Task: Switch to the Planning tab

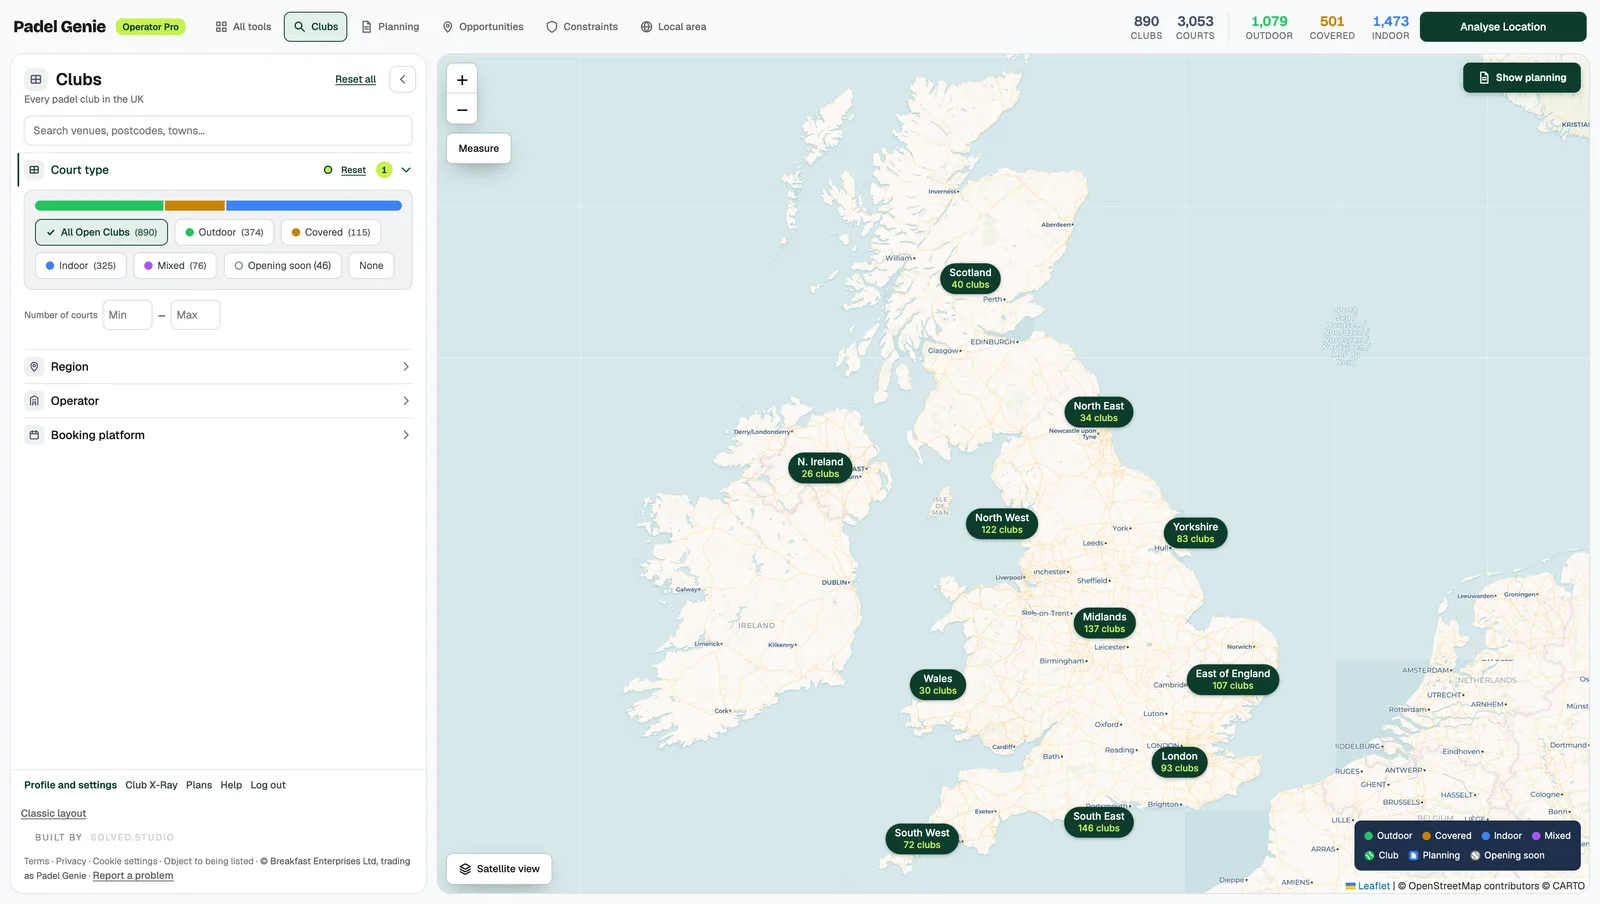Action: click(390, 27)
